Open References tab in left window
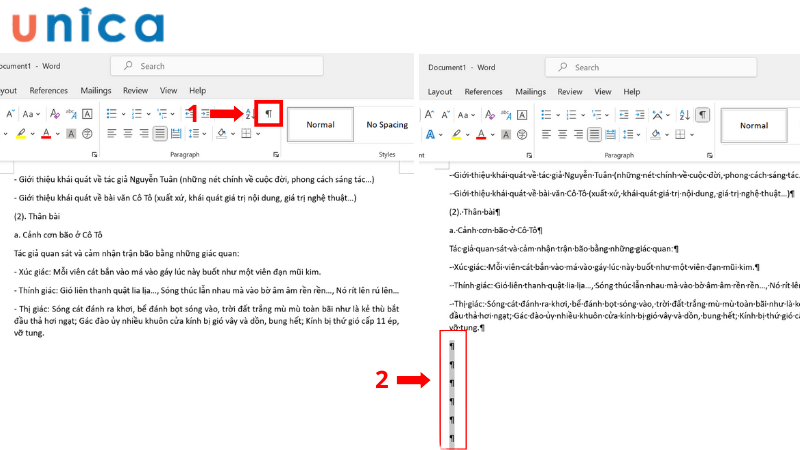Screen dimensions: 800x450 [48, 90]
